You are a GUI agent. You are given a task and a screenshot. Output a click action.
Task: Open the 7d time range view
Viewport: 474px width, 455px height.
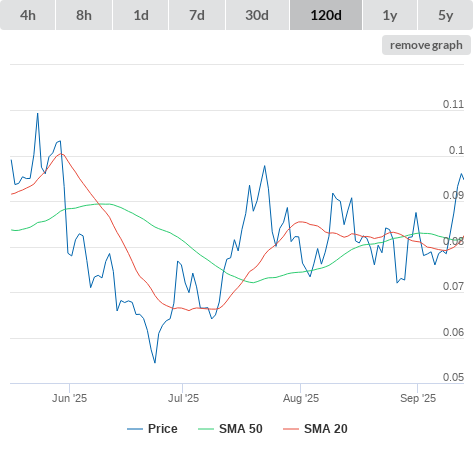[197, 15]
